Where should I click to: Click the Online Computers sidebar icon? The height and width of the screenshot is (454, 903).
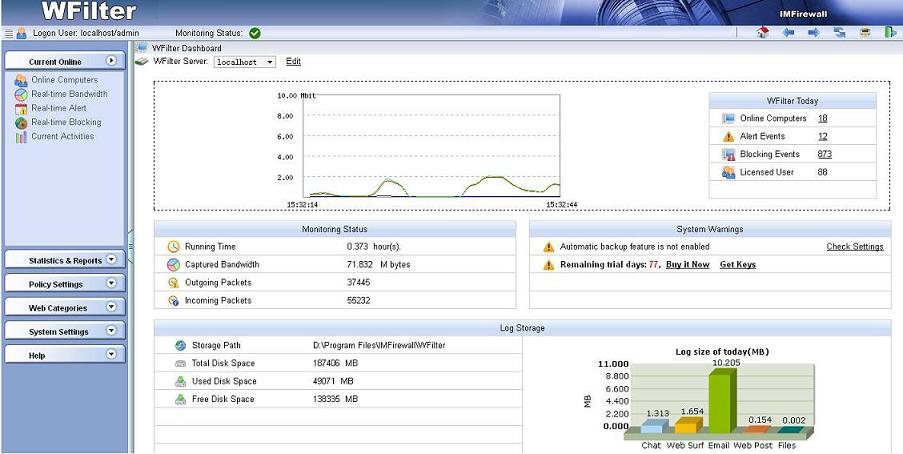coord(21,80)
